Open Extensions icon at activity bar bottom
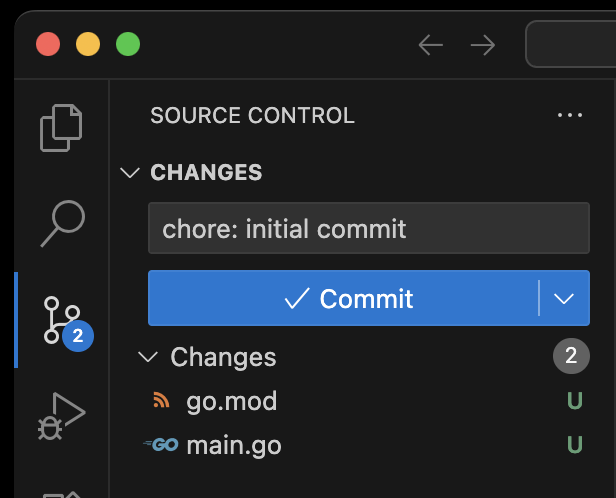The width and height of the screenshot is (616, 498). click(62, 494)
